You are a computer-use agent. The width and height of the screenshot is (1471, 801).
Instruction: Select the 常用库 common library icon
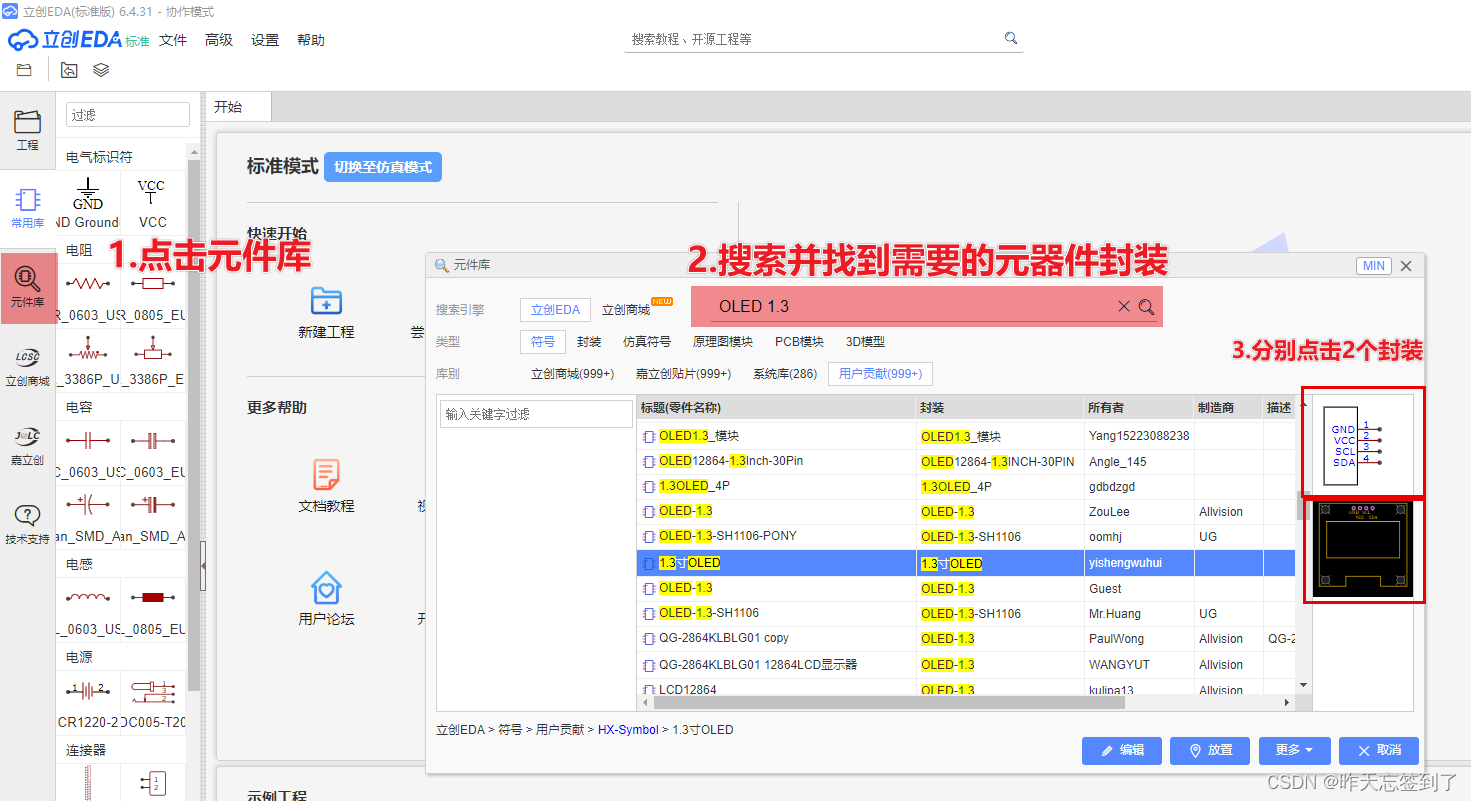click(x=27, y=208)
